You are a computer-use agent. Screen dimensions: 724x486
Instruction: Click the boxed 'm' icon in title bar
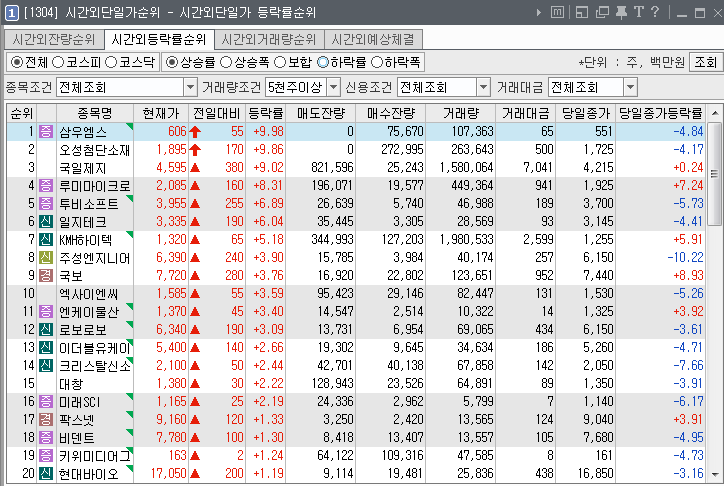tap(557, 12)
